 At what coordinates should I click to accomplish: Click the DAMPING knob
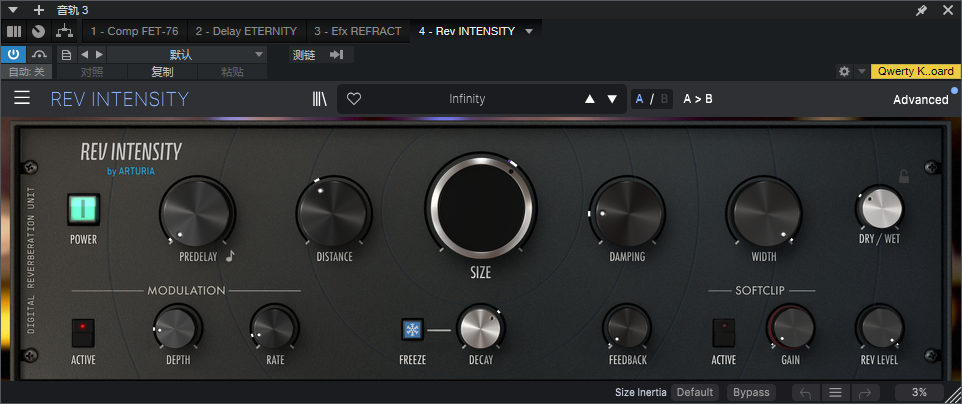tap(627, 212)
